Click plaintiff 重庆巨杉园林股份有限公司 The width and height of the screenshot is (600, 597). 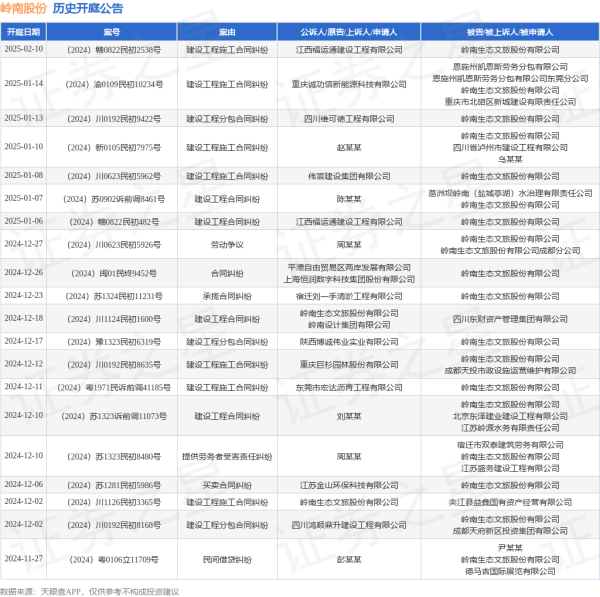coord(349,365)
